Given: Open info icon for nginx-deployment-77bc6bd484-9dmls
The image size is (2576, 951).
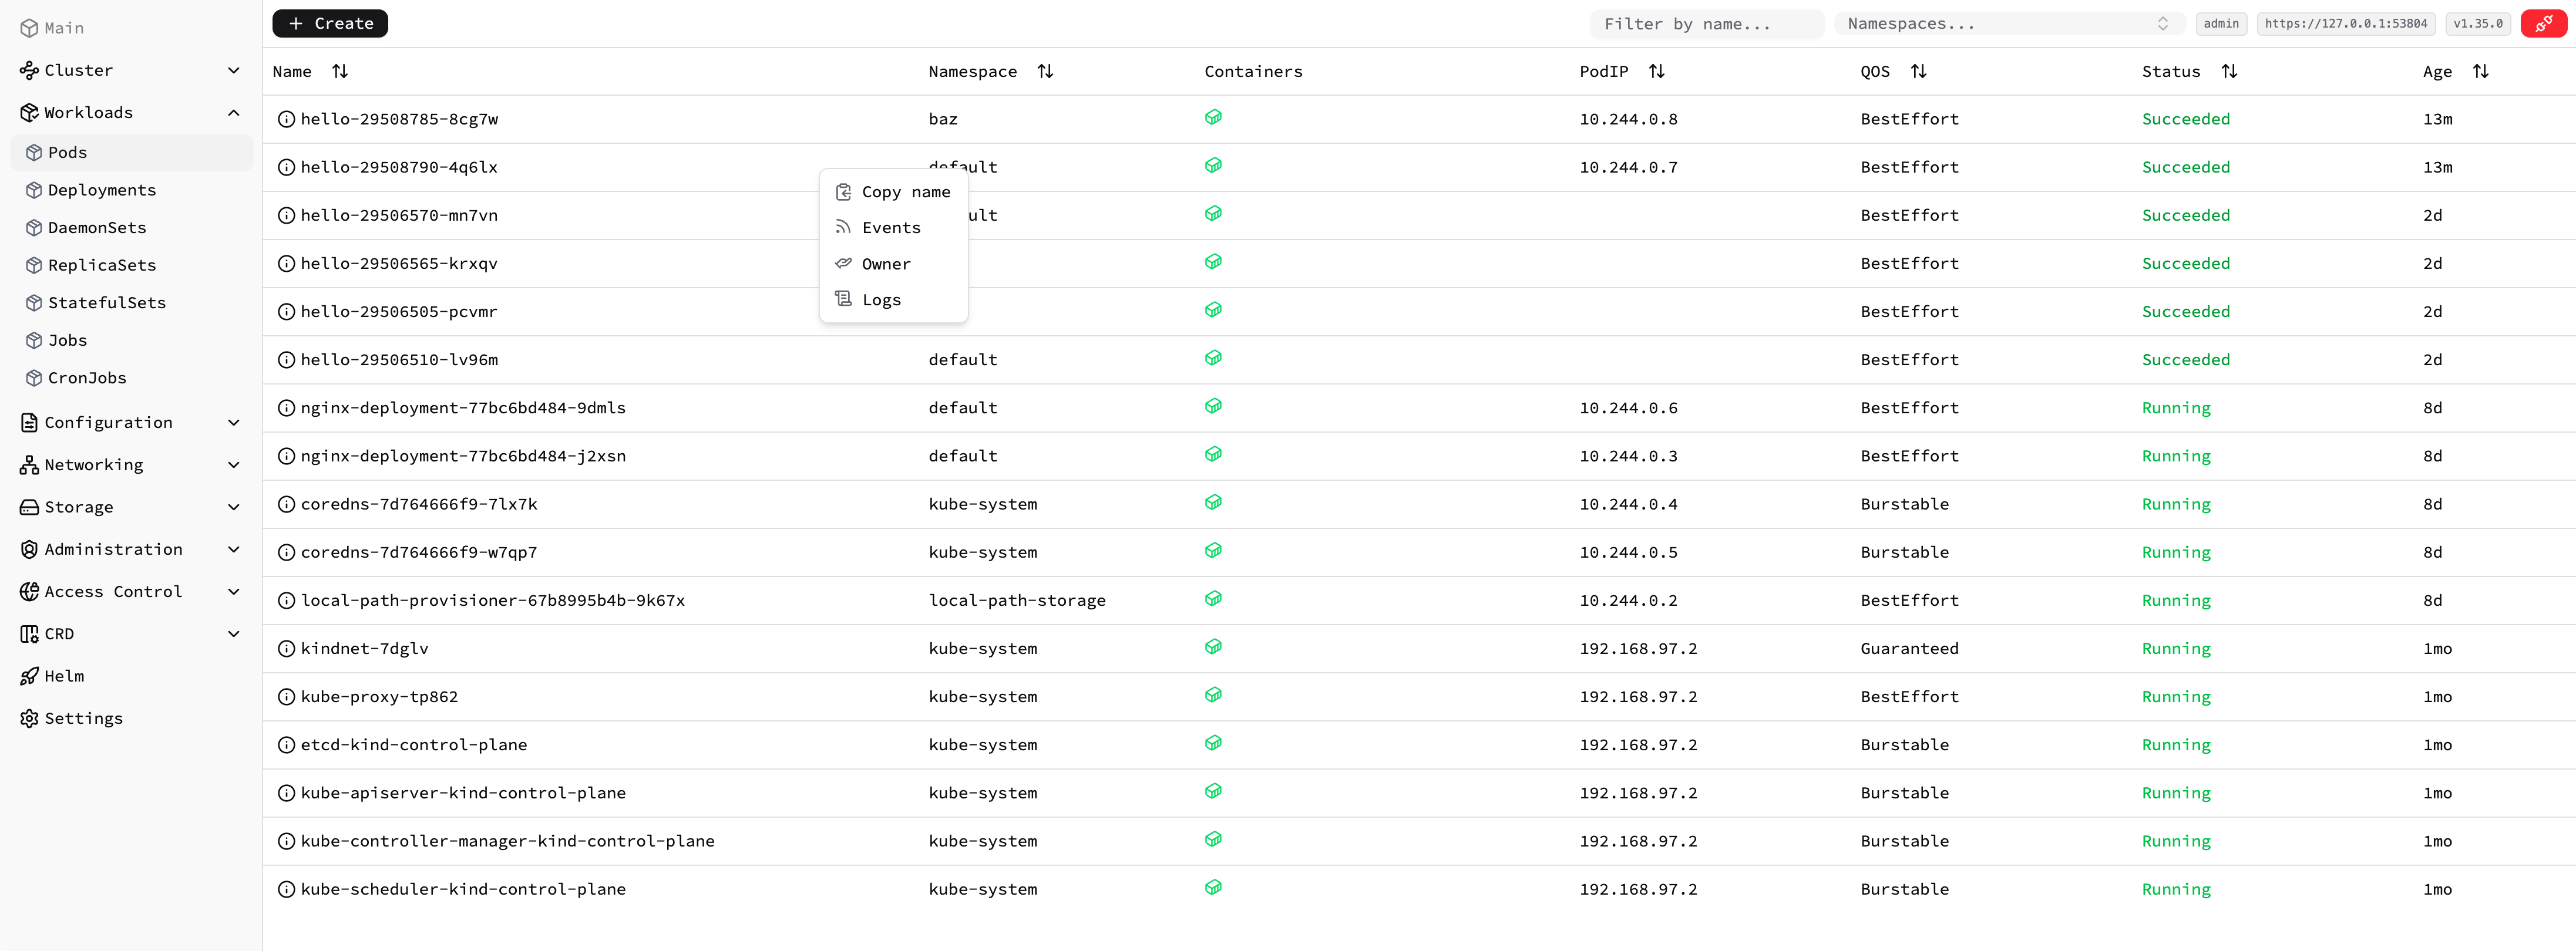Looking at the screenshot, I should pyautogui.click(x=286, y=408).
